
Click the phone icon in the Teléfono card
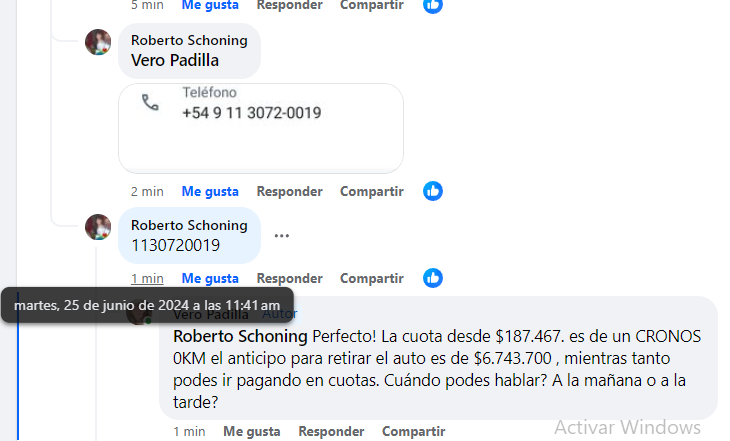(x=150, y=102)
